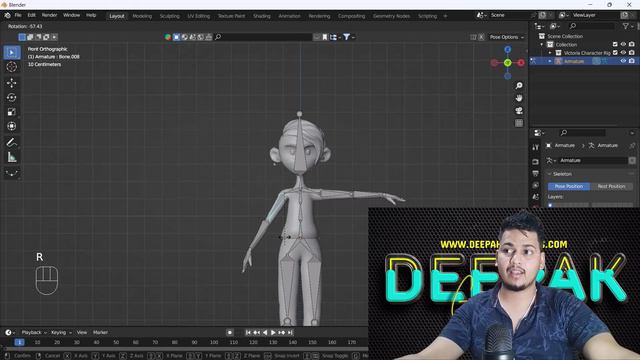Select the Transform tool
640x360 pixels.
[12, 126]
